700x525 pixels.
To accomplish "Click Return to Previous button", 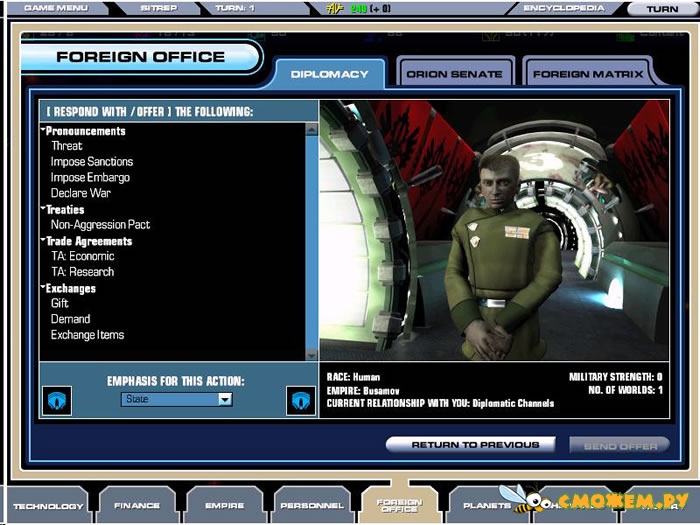I will click(x=471, y=445).
